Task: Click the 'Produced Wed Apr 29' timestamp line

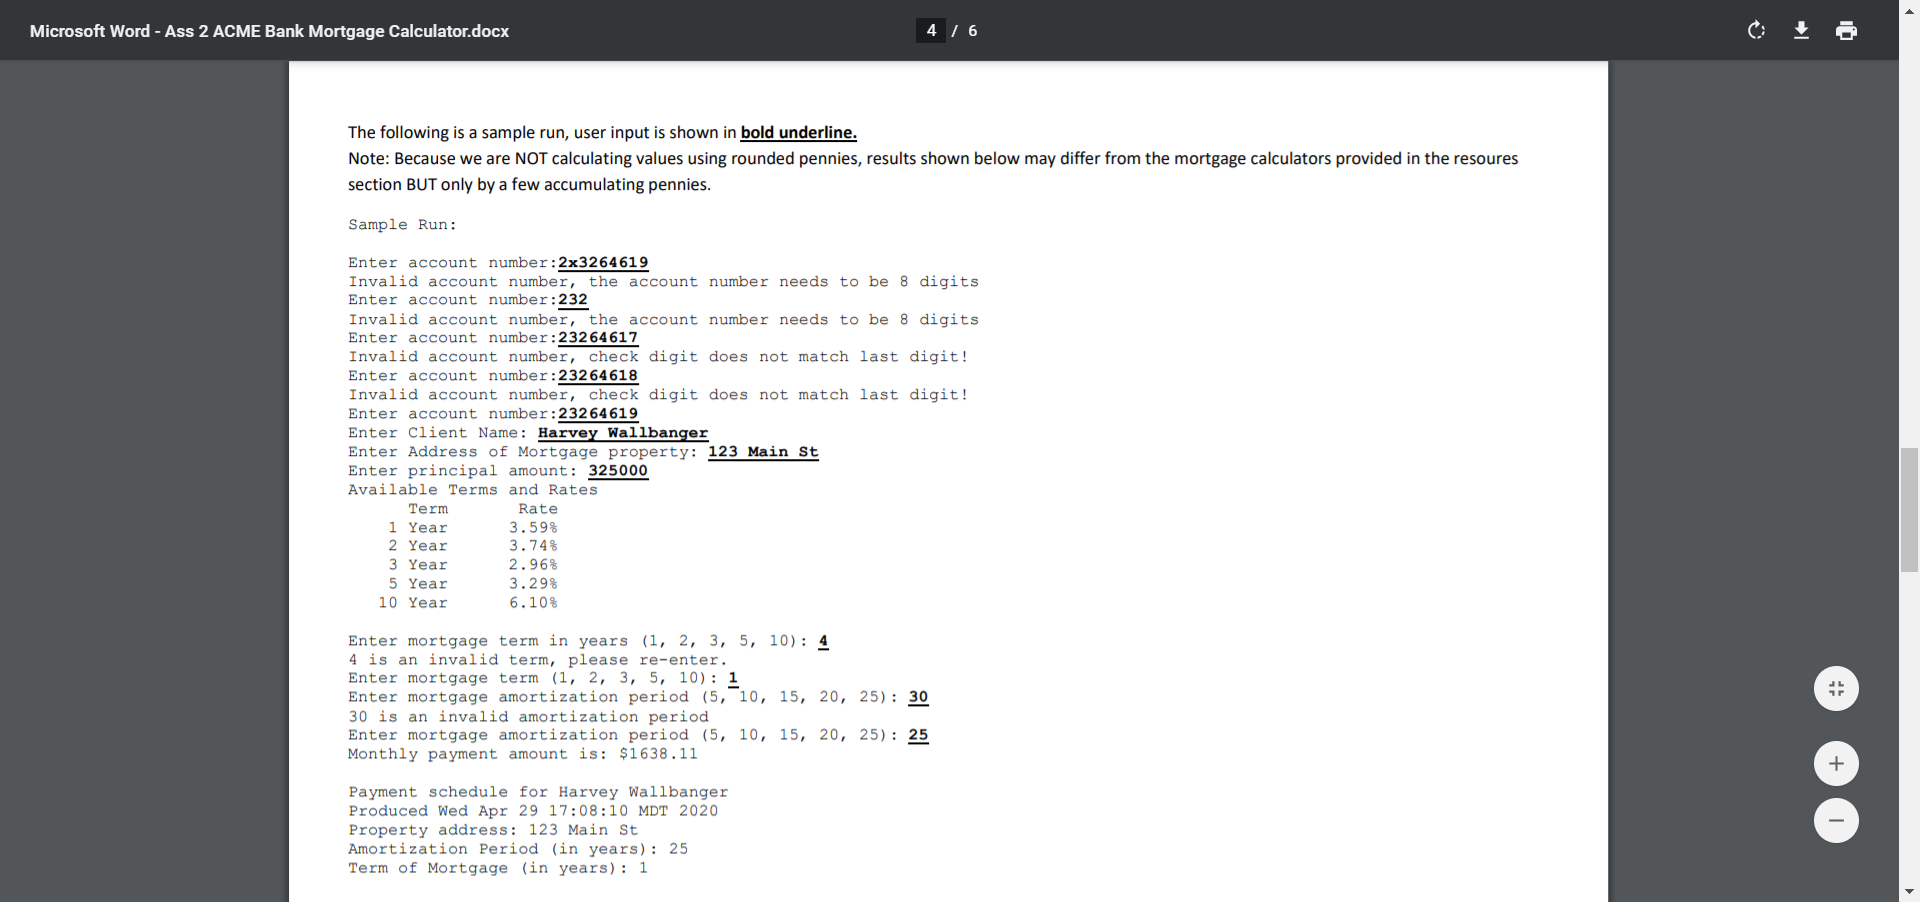Action: click(533, 811)
